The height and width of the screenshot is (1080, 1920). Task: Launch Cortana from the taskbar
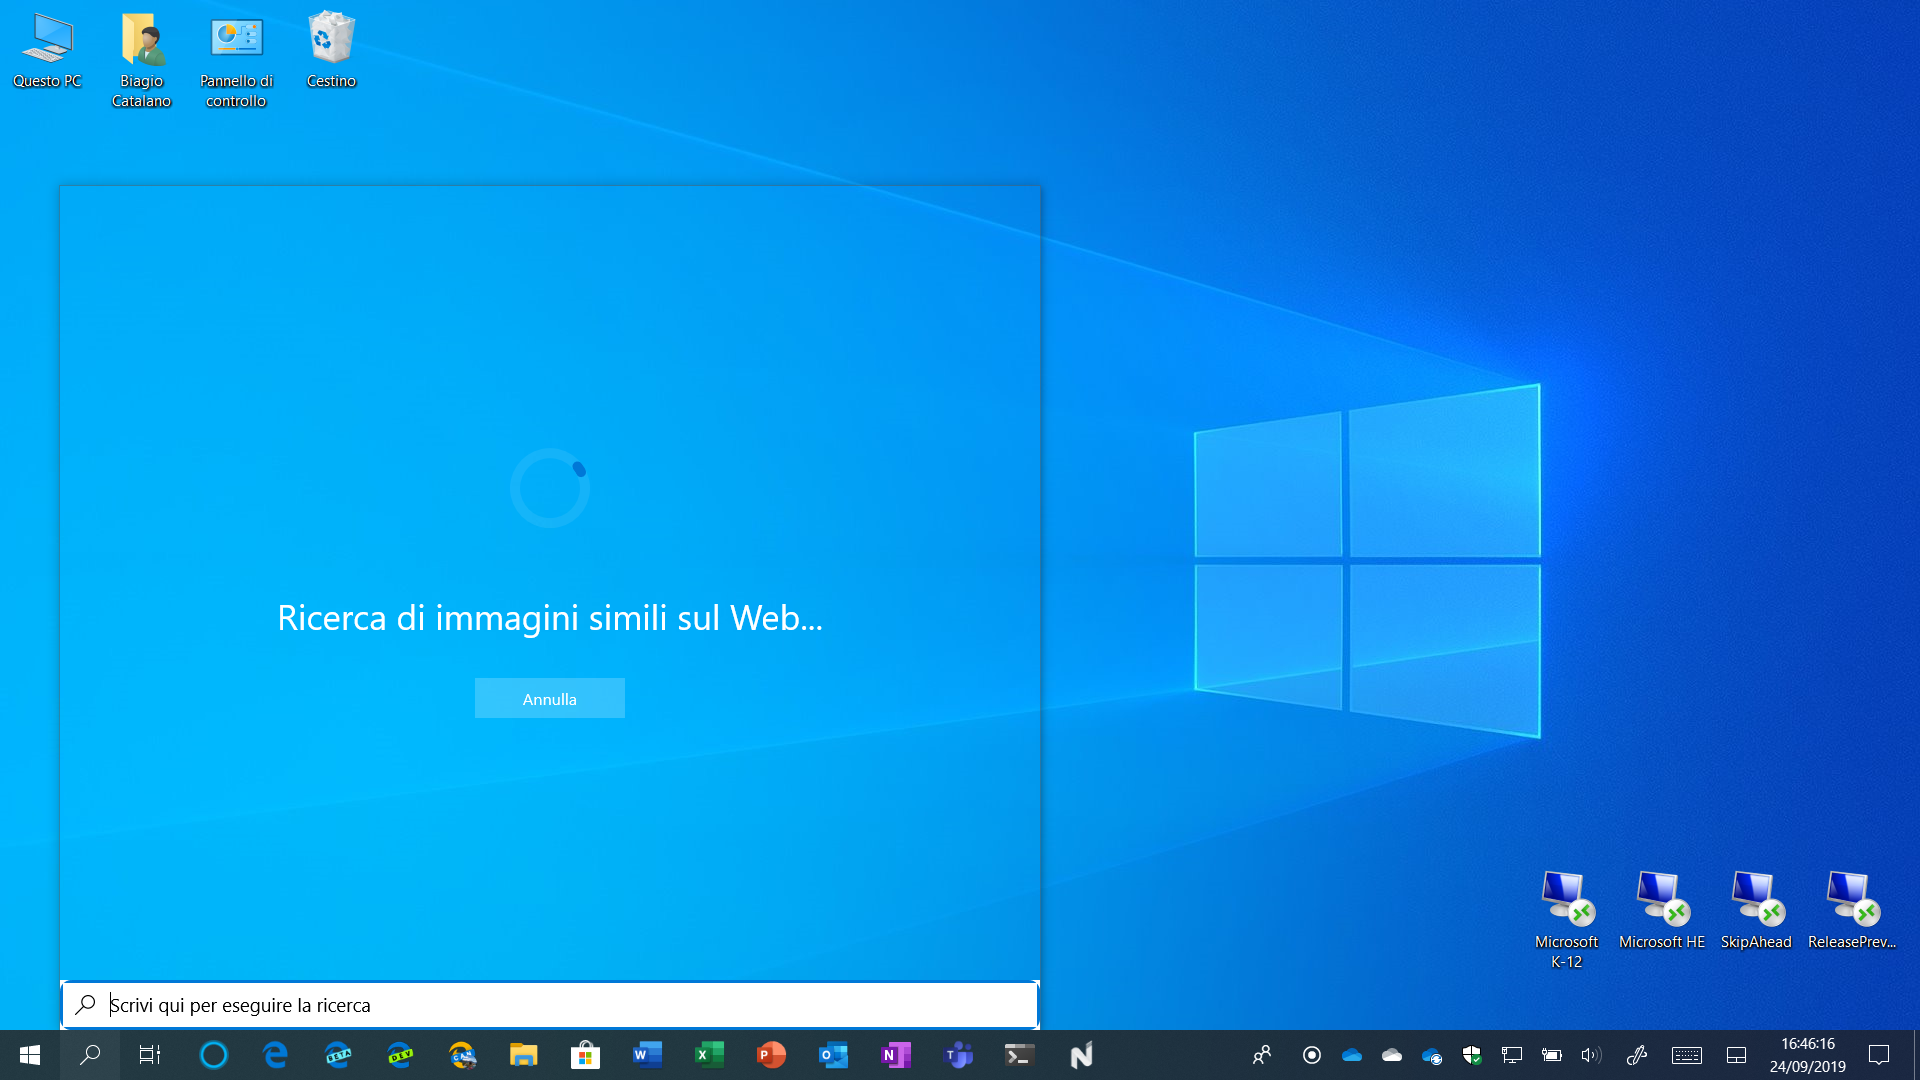click(x=213, y=1055)
